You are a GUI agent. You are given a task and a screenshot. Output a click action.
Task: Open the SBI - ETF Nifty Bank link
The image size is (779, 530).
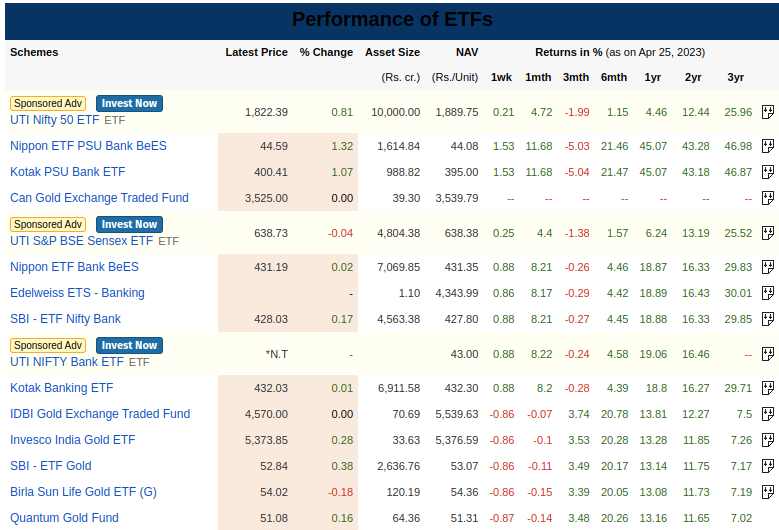[x=66, y=319]
